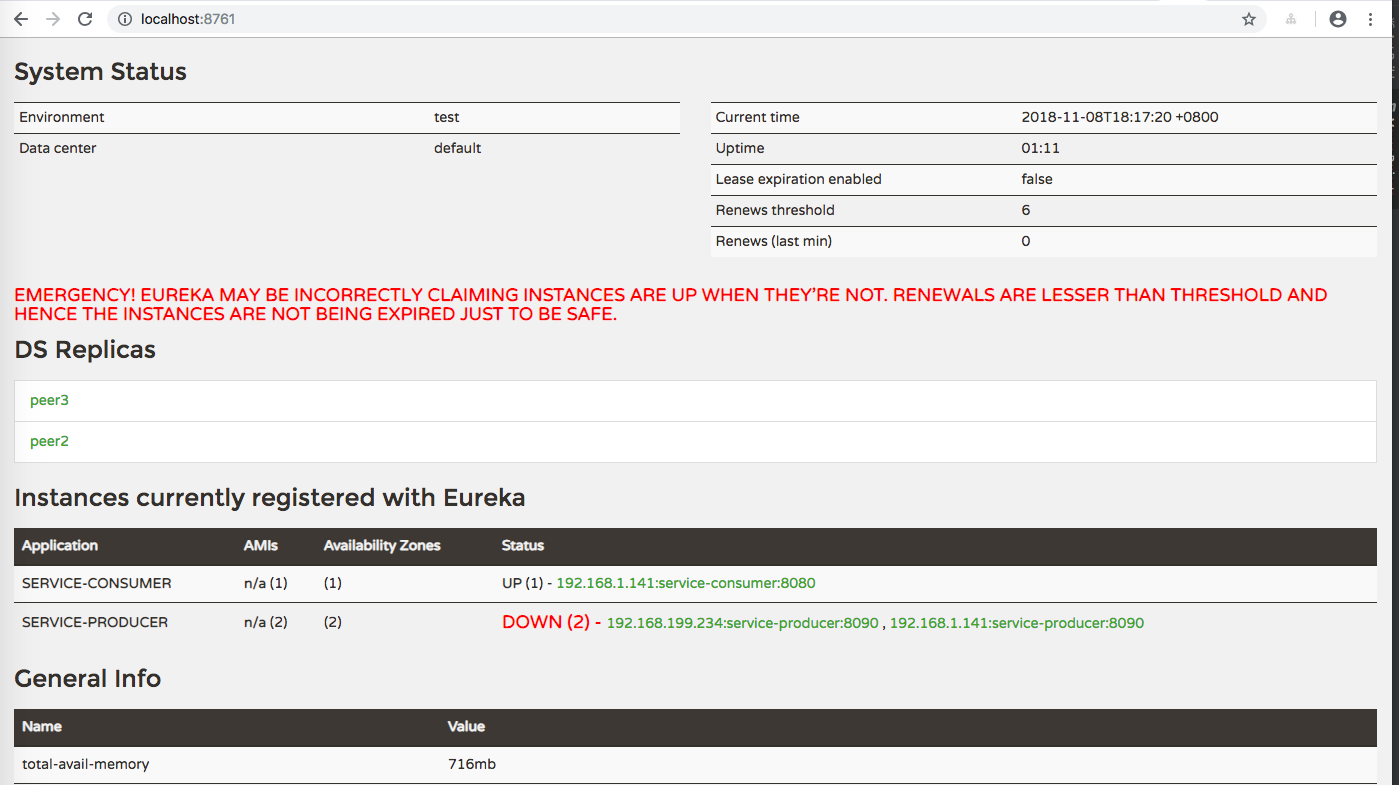Click the General Info heading
Viewport: 1399px width, 785px height.
[x=88, y=679]
